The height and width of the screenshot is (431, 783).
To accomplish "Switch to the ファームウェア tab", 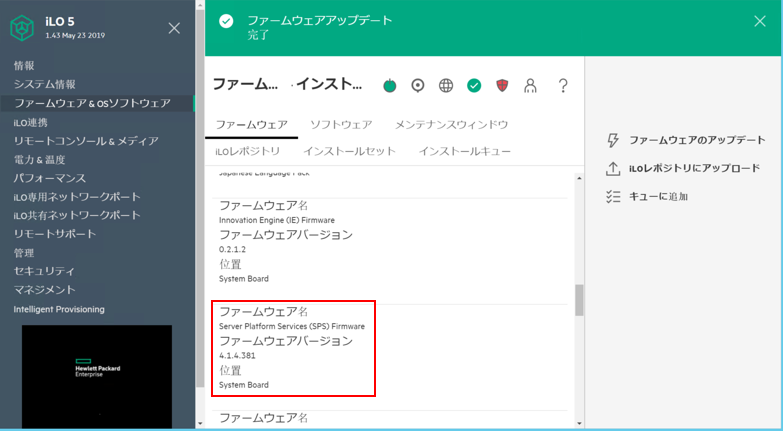I will pos(251,125).
